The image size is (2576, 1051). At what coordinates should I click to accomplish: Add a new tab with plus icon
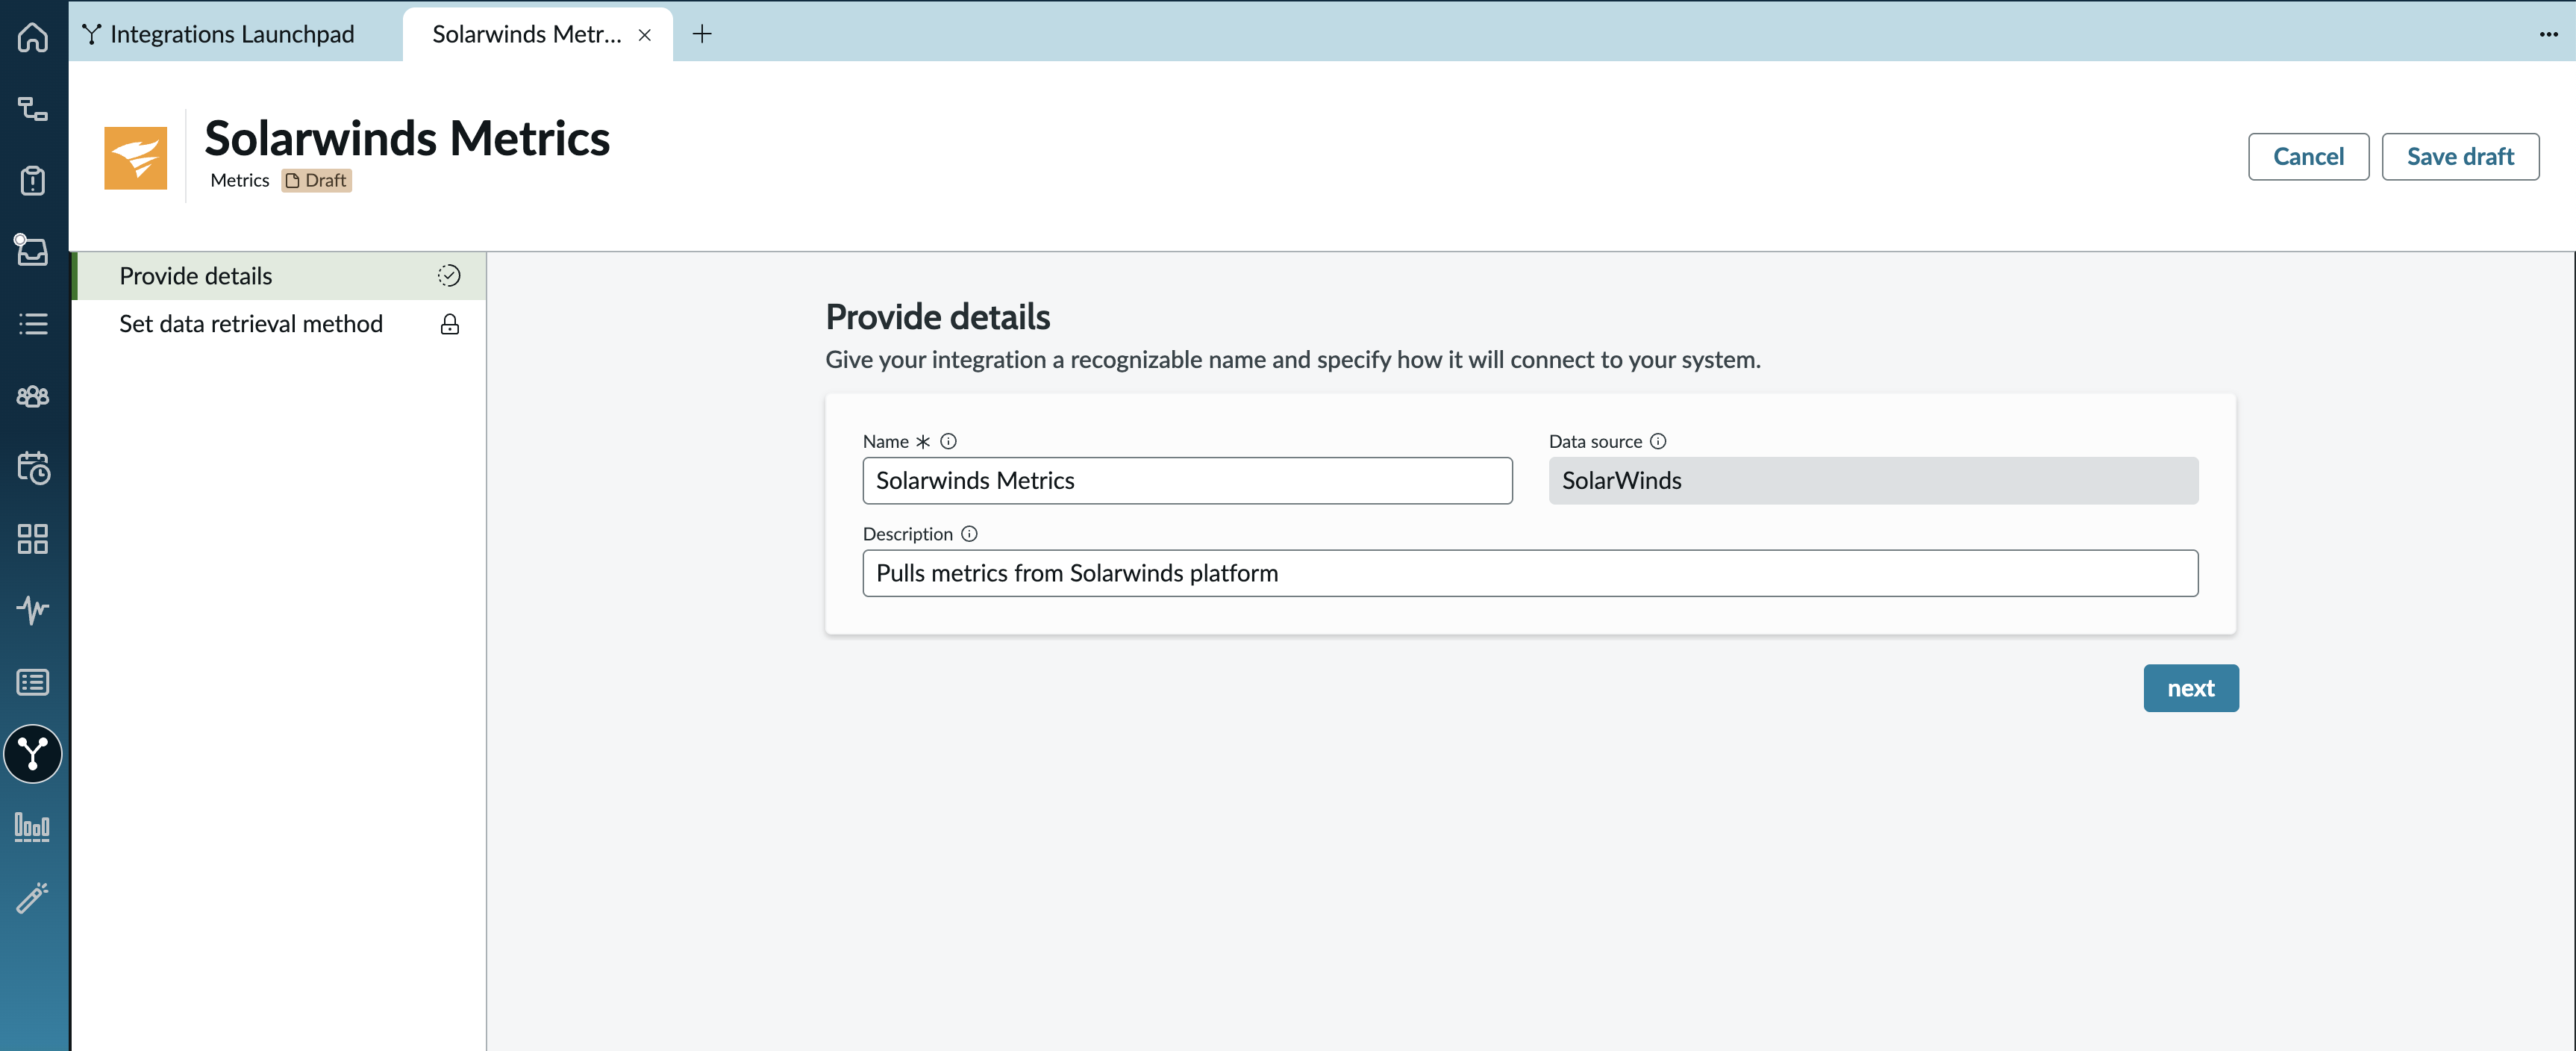click(x=702, y=34)
